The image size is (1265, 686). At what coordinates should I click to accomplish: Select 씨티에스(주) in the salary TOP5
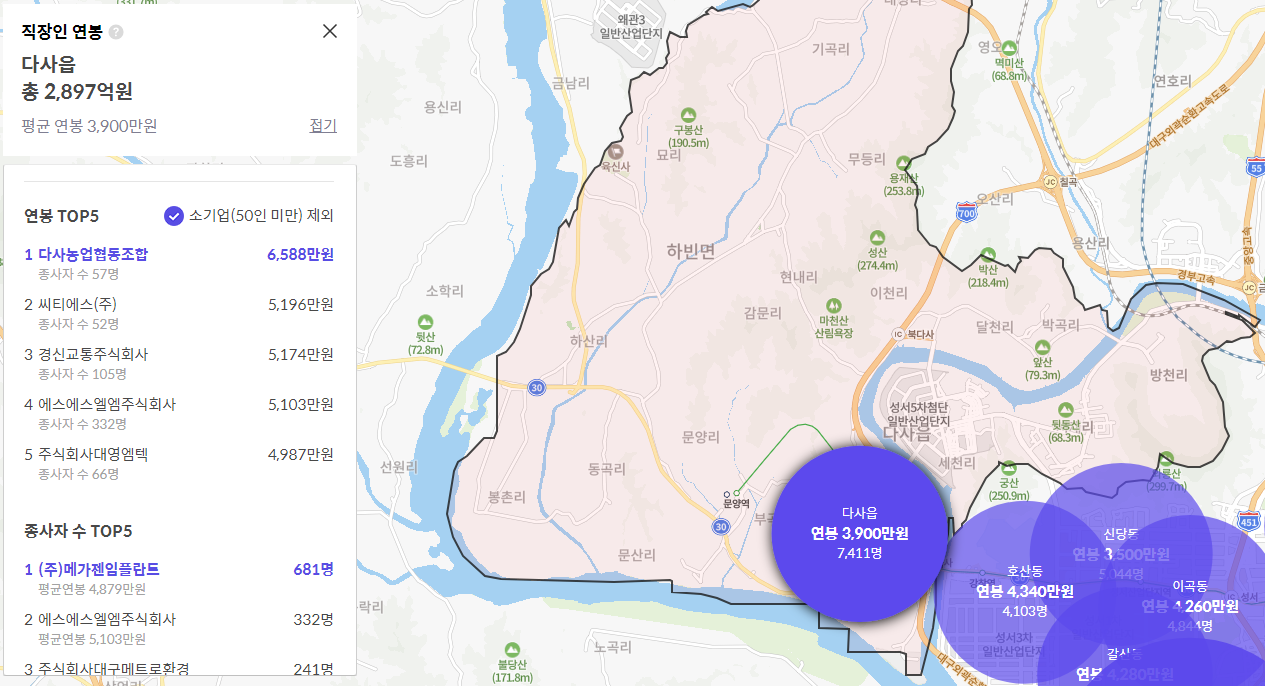(x=179, y=313)
